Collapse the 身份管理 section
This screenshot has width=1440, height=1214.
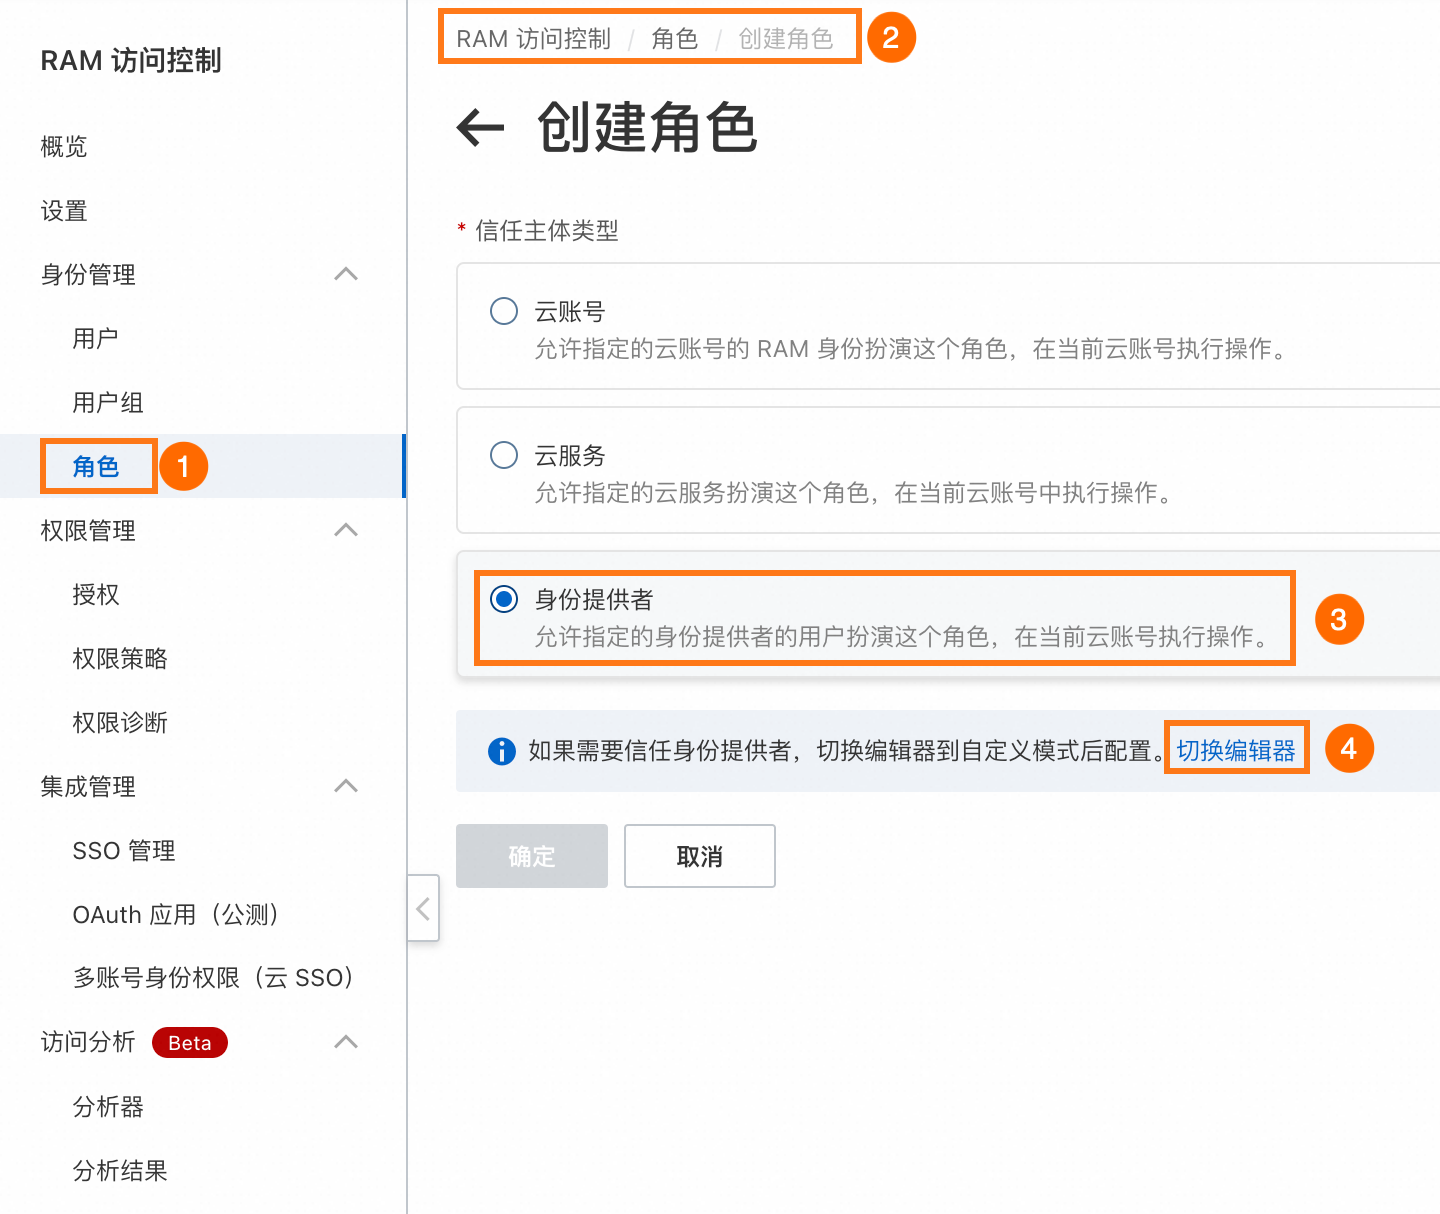tap(346, 274)
